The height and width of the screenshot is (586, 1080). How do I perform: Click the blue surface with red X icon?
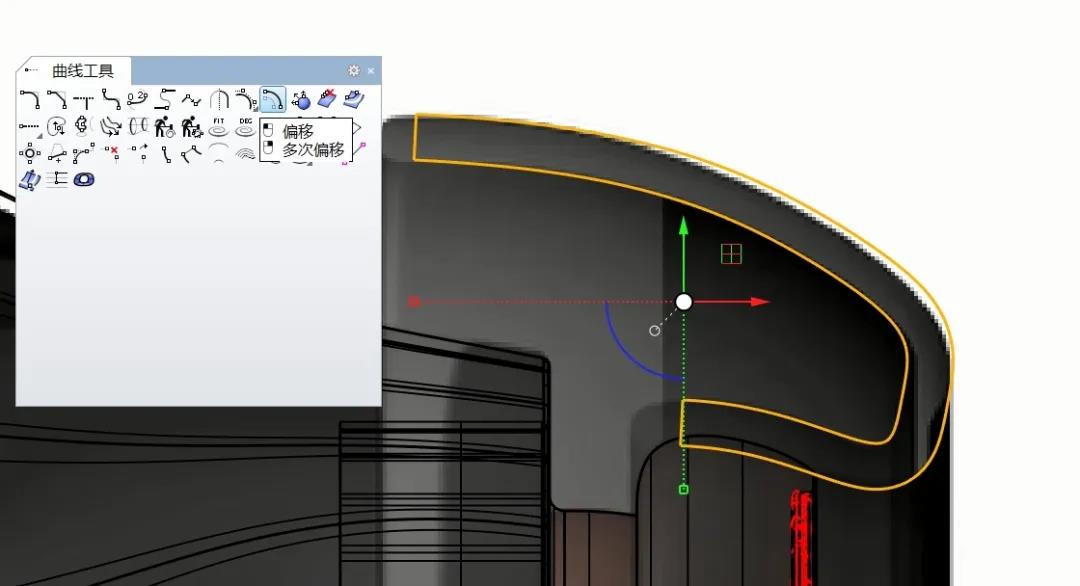pos(326,100)
